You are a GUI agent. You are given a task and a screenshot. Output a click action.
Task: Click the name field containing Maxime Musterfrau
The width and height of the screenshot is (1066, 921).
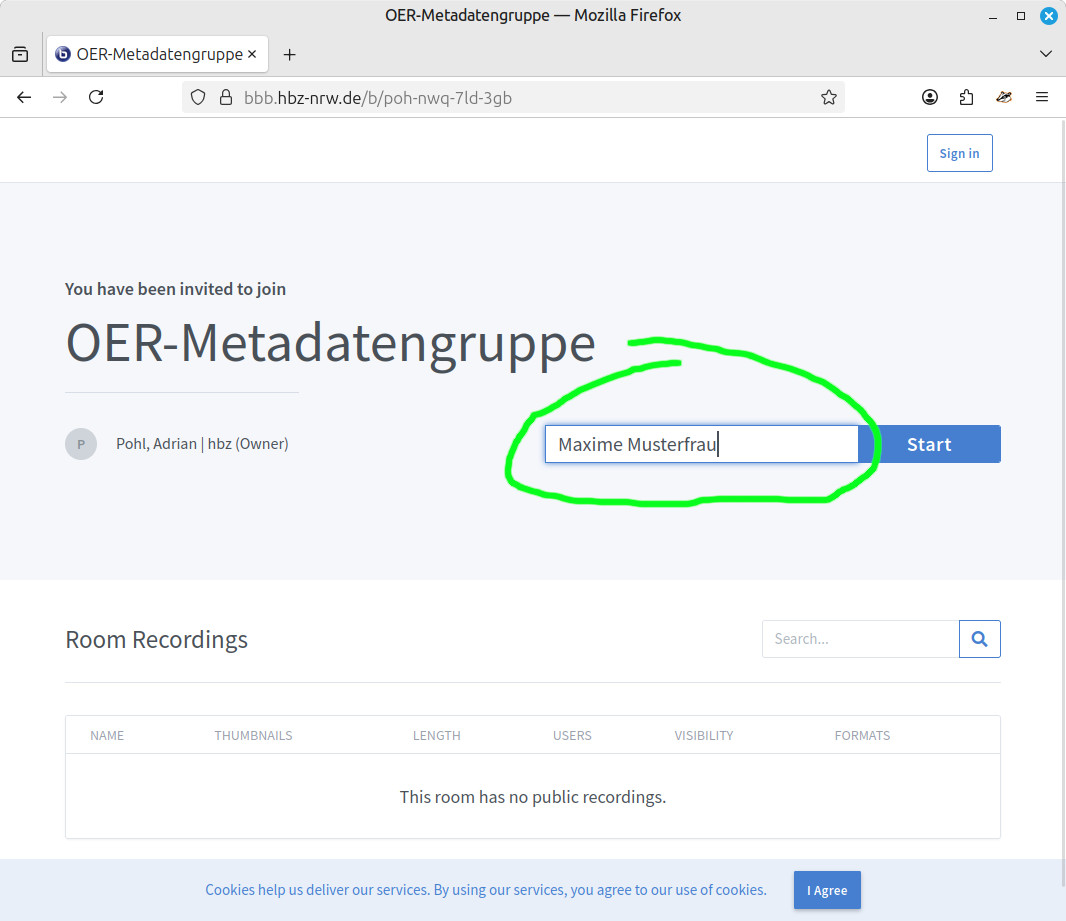(x=700, y=445)
